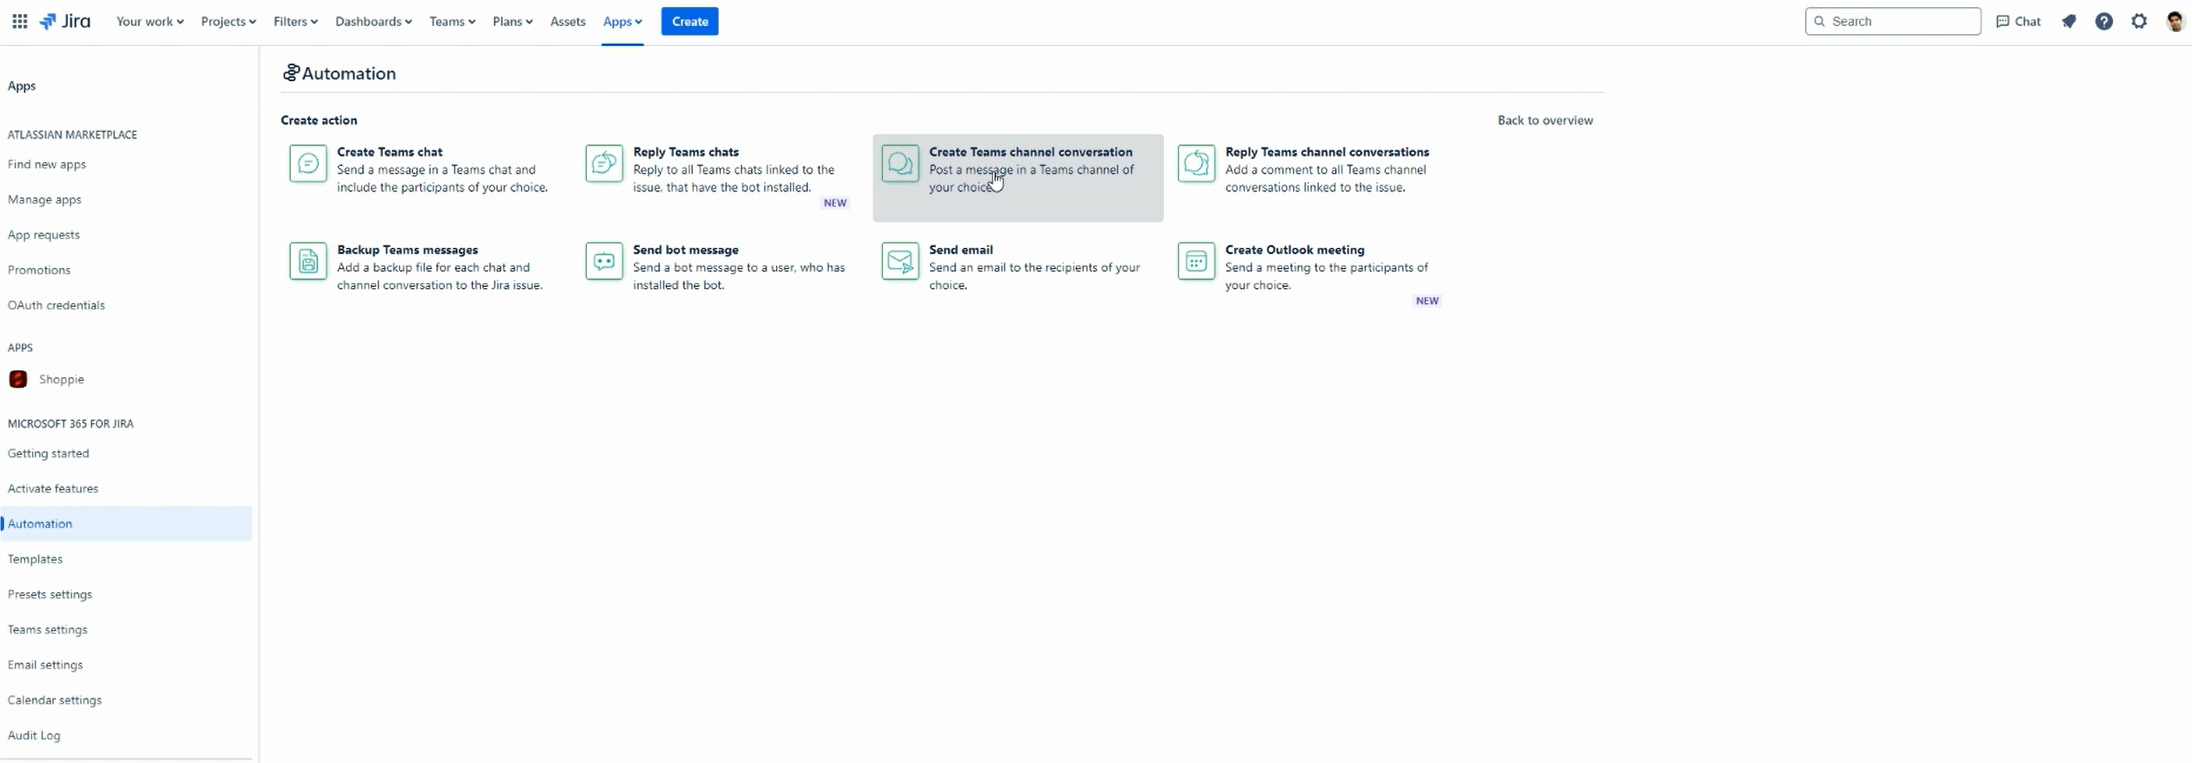The height and width of the screenshot is (763, 2192).
Task: Open the Apps menu in the navbar
Action: click(622, 21)
